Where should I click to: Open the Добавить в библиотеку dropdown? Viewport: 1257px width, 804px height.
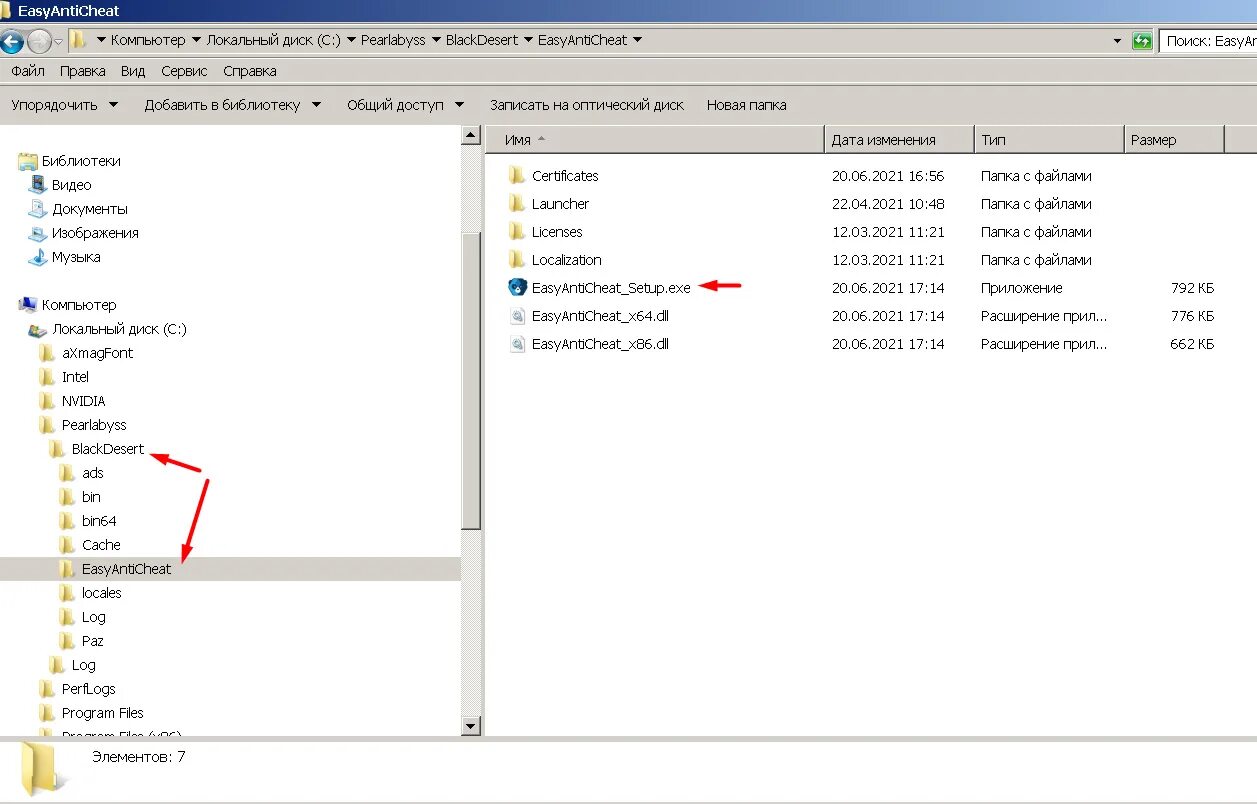[x=232, y=105]
